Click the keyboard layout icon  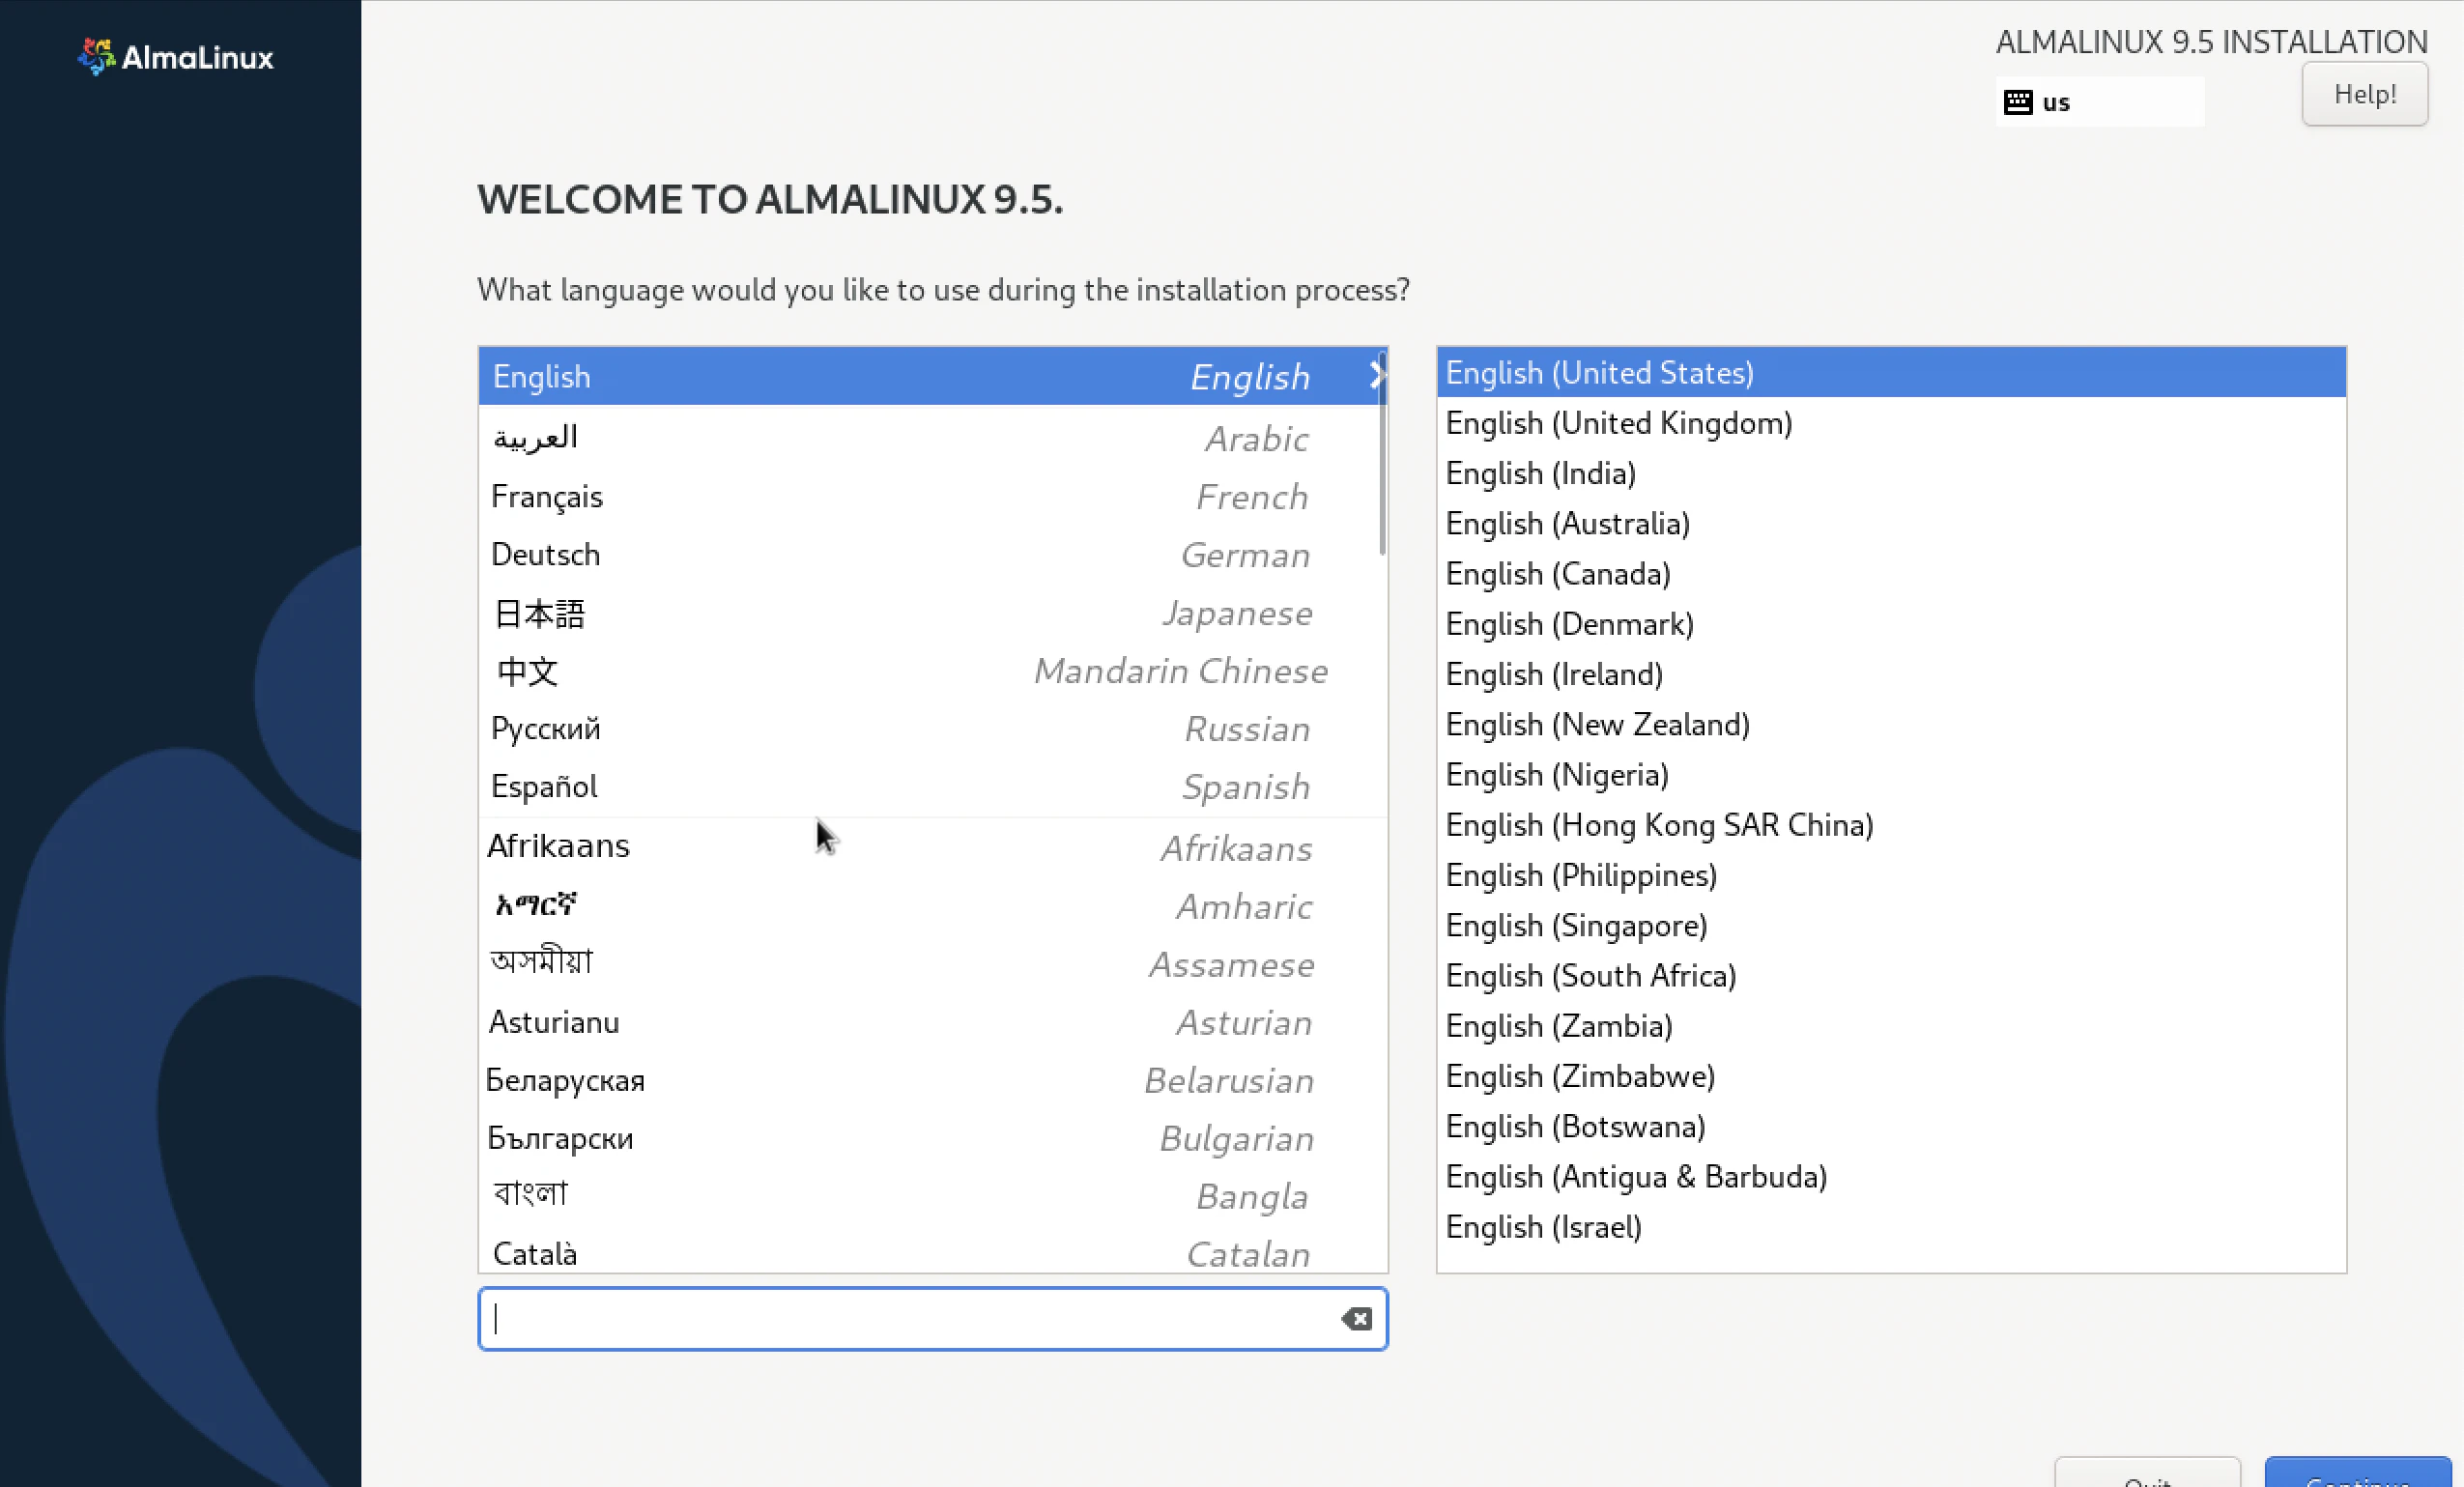pyautogui.click(x=2018, y=102)
